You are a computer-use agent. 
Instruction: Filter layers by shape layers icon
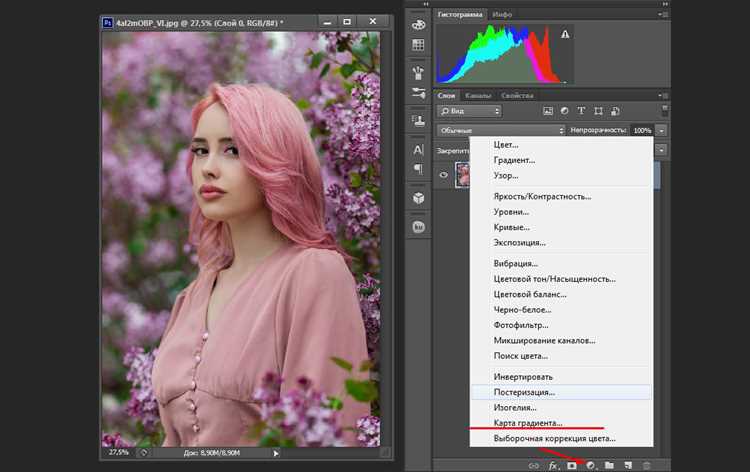[598, 111]
